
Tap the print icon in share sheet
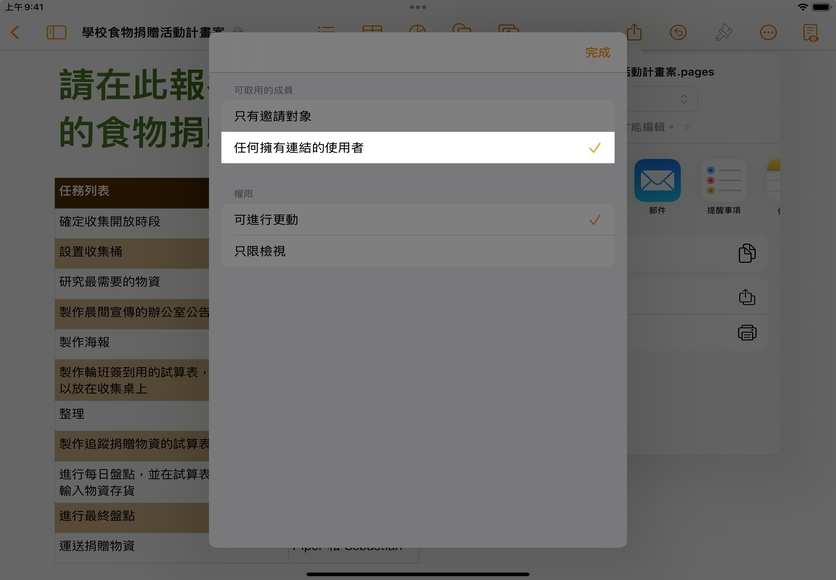click(x=746, y=333)
